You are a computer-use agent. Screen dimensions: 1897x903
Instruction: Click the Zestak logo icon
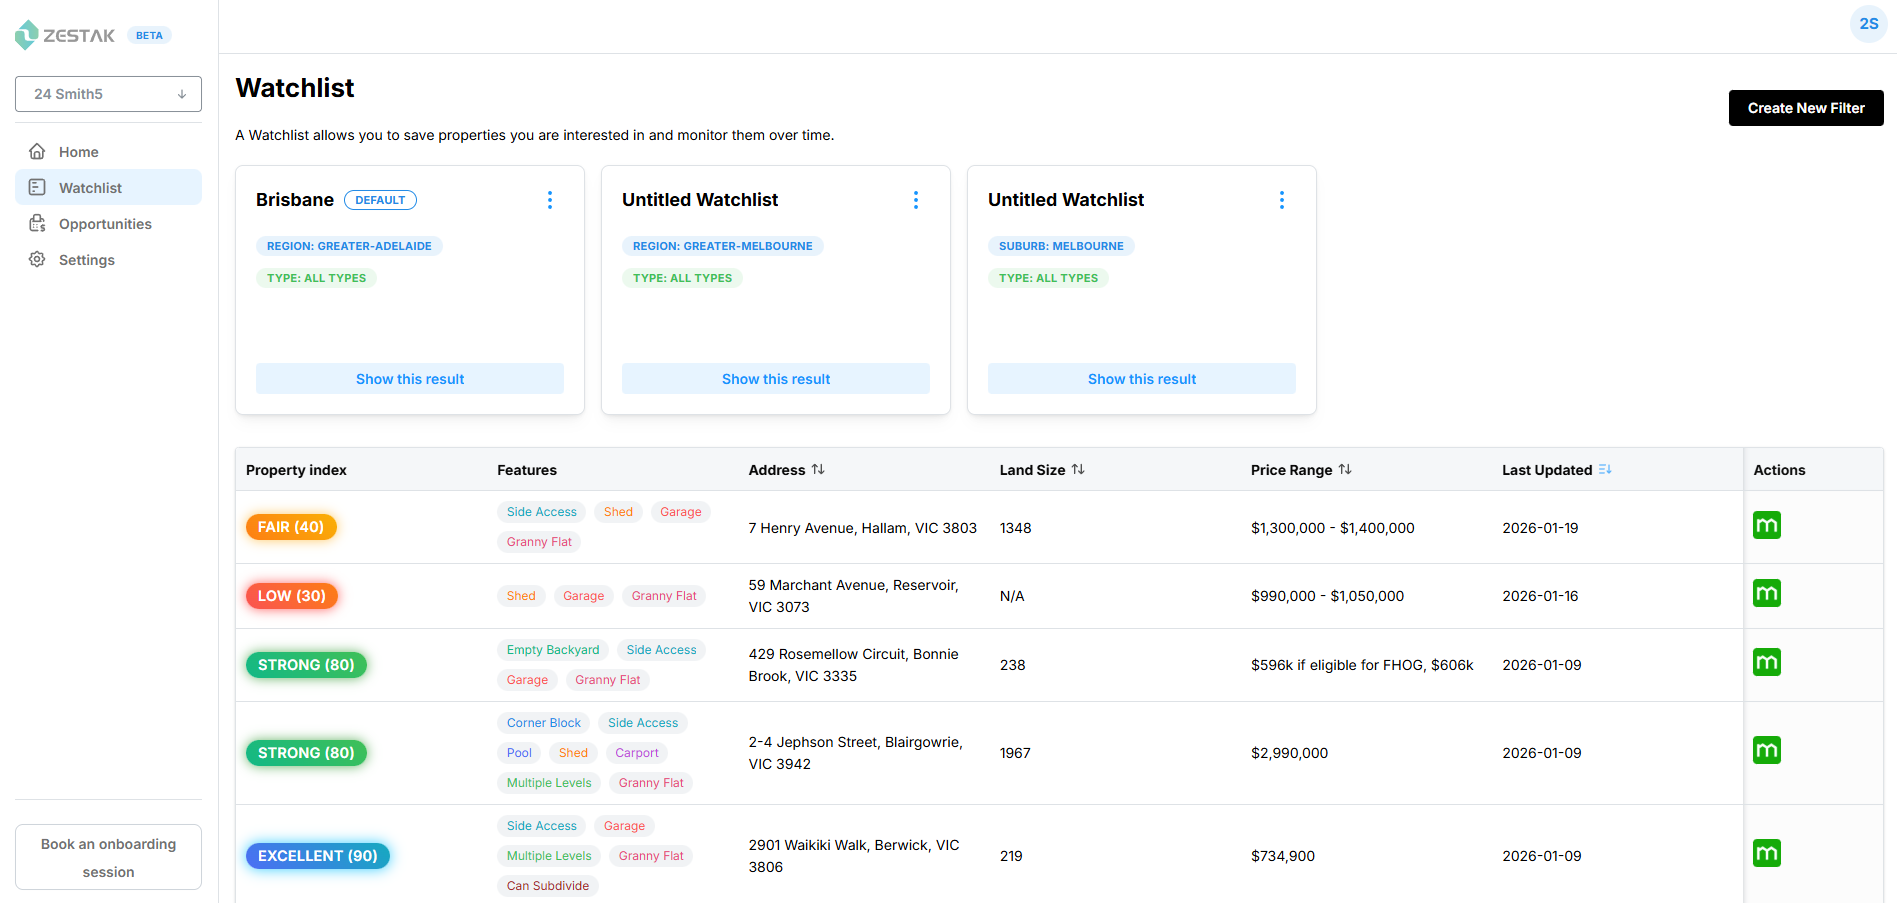click(27, 35)
